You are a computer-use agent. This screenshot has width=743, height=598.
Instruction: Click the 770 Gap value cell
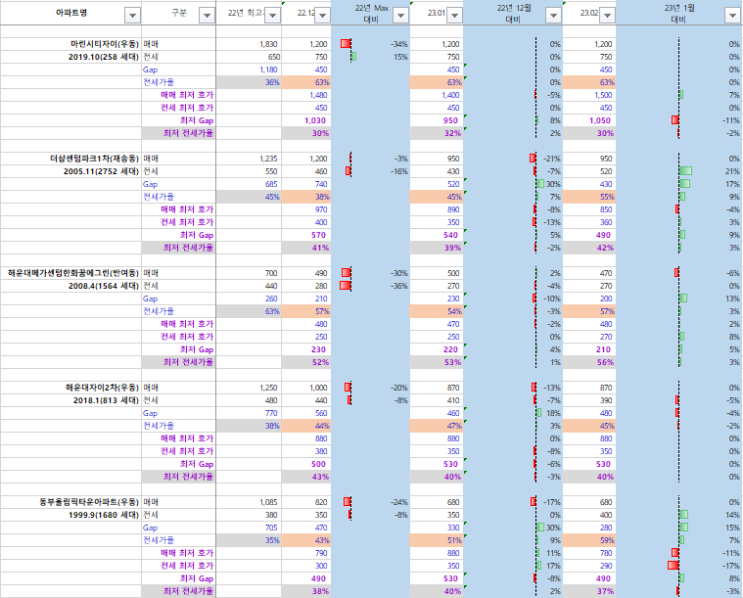point(249,413)
